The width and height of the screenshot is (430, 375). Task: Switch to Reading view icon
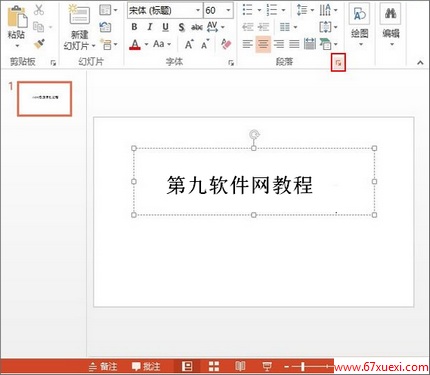pyautogui.click(x=240, y=367)
